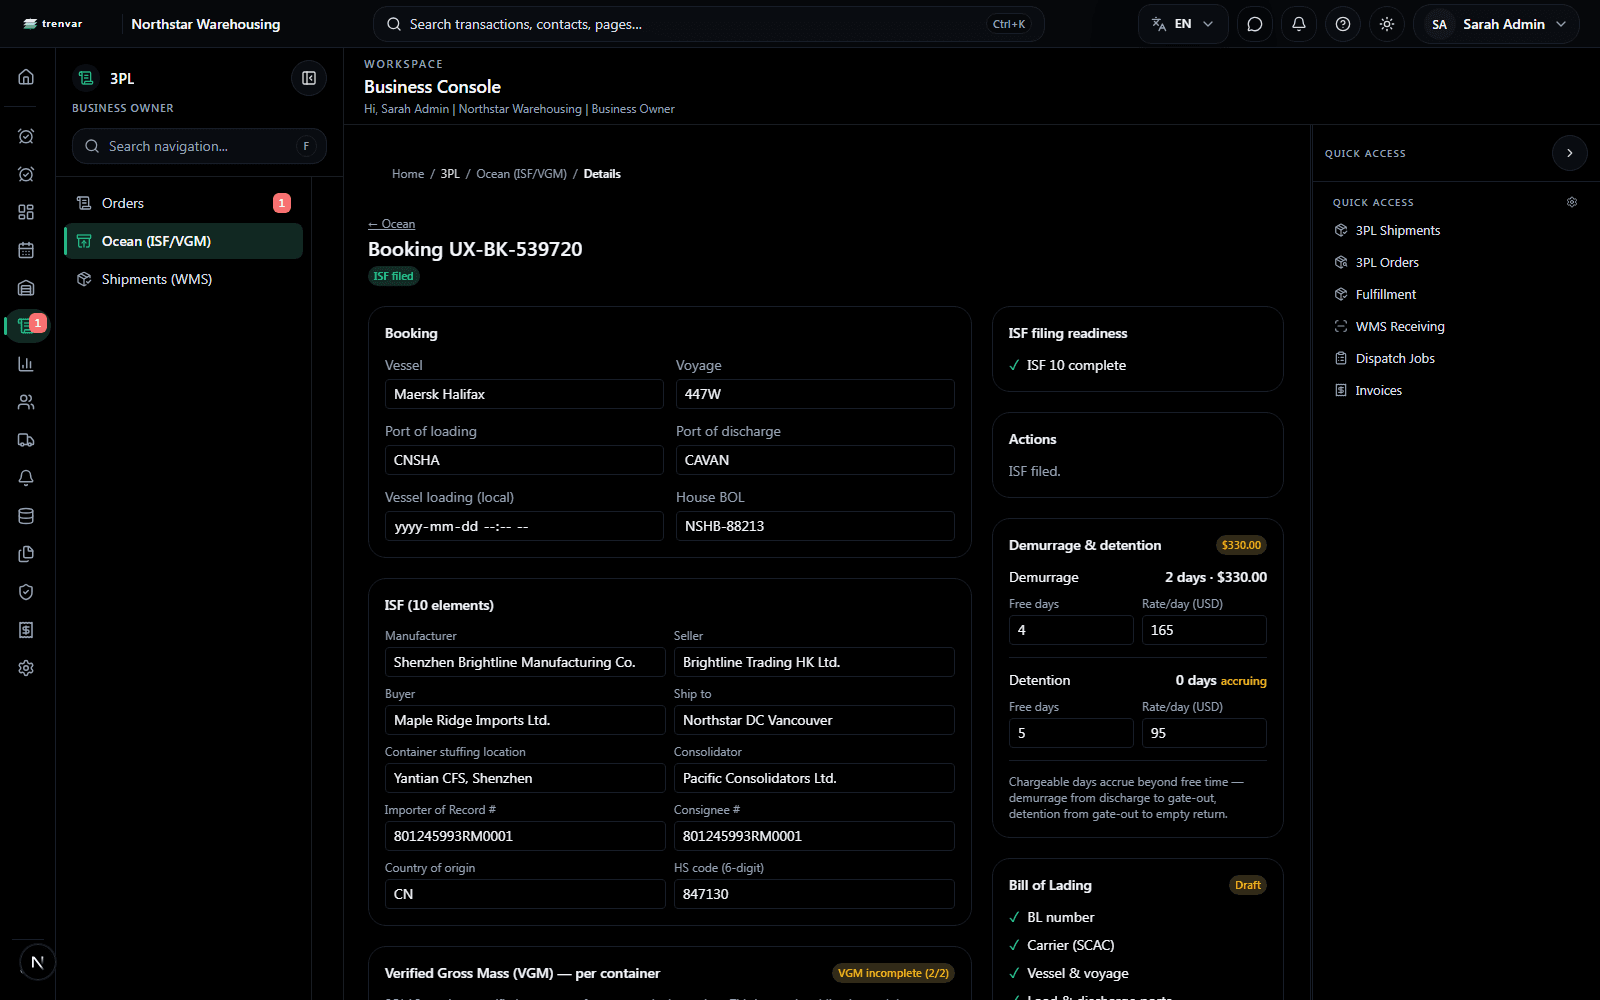The height and width of the screenshot is (1000, 1600).
Task: Open the Home icon in left rail
Action: [26, 77]
